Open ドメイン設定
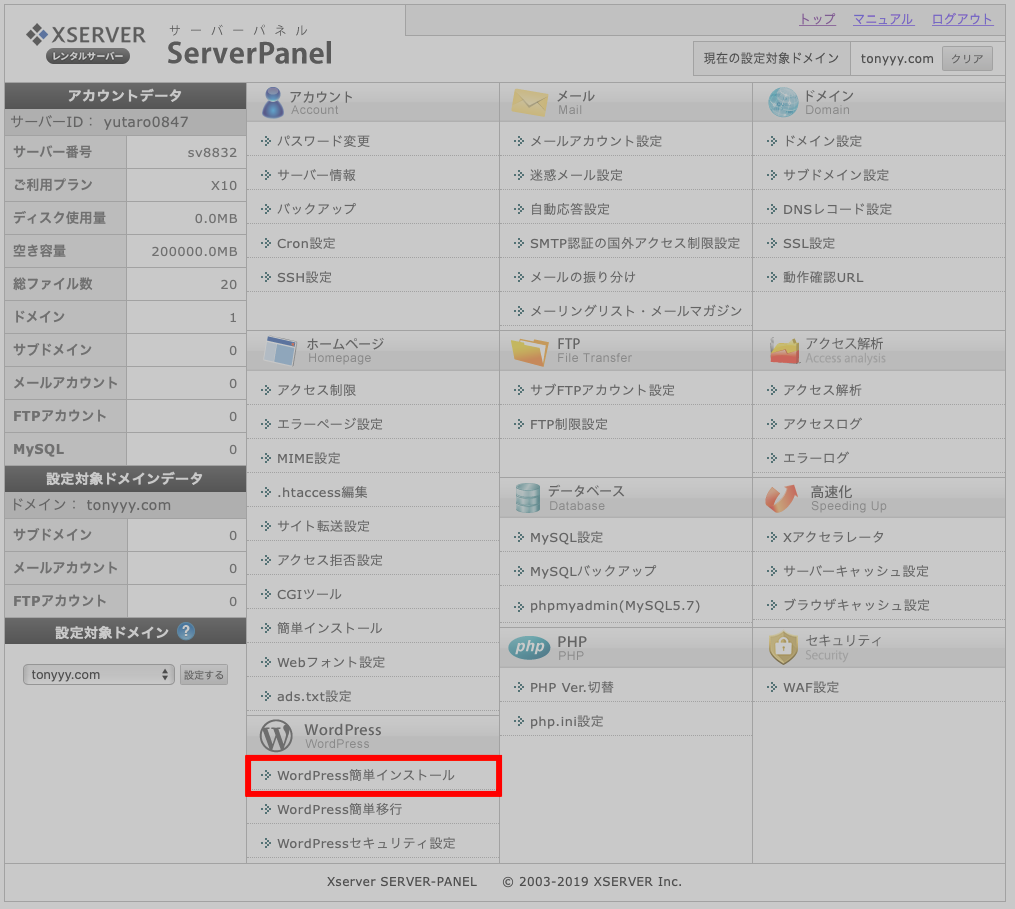The height and width of the screenshot is (909, 1015). pos(822,141)
